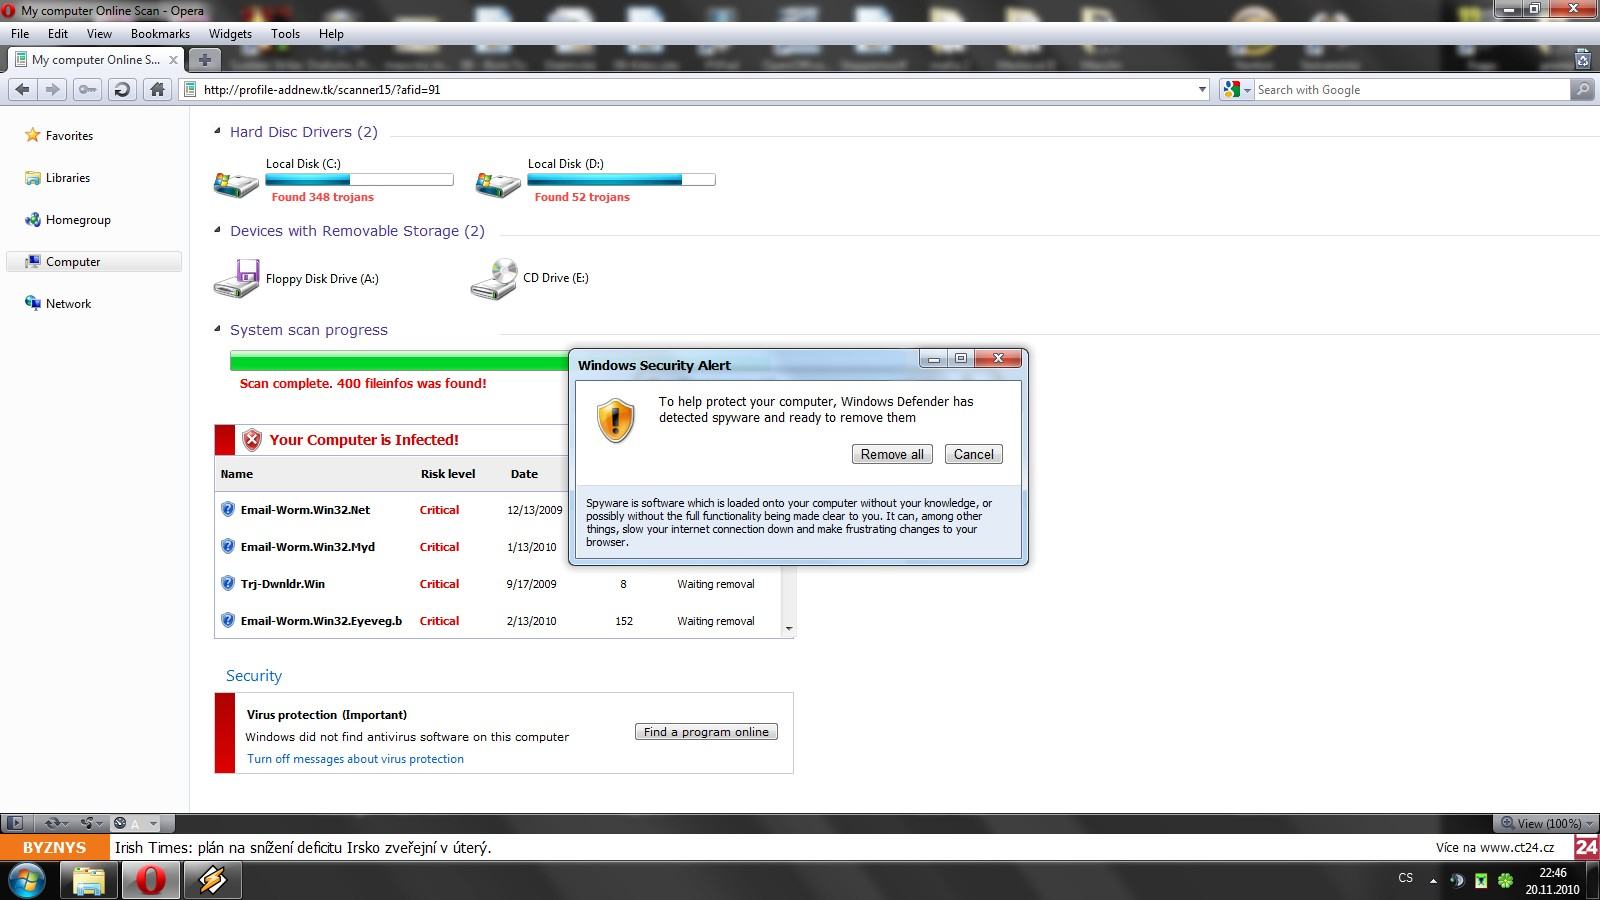Open the Opera Link sync dropdown

click(x=56, y=823)
